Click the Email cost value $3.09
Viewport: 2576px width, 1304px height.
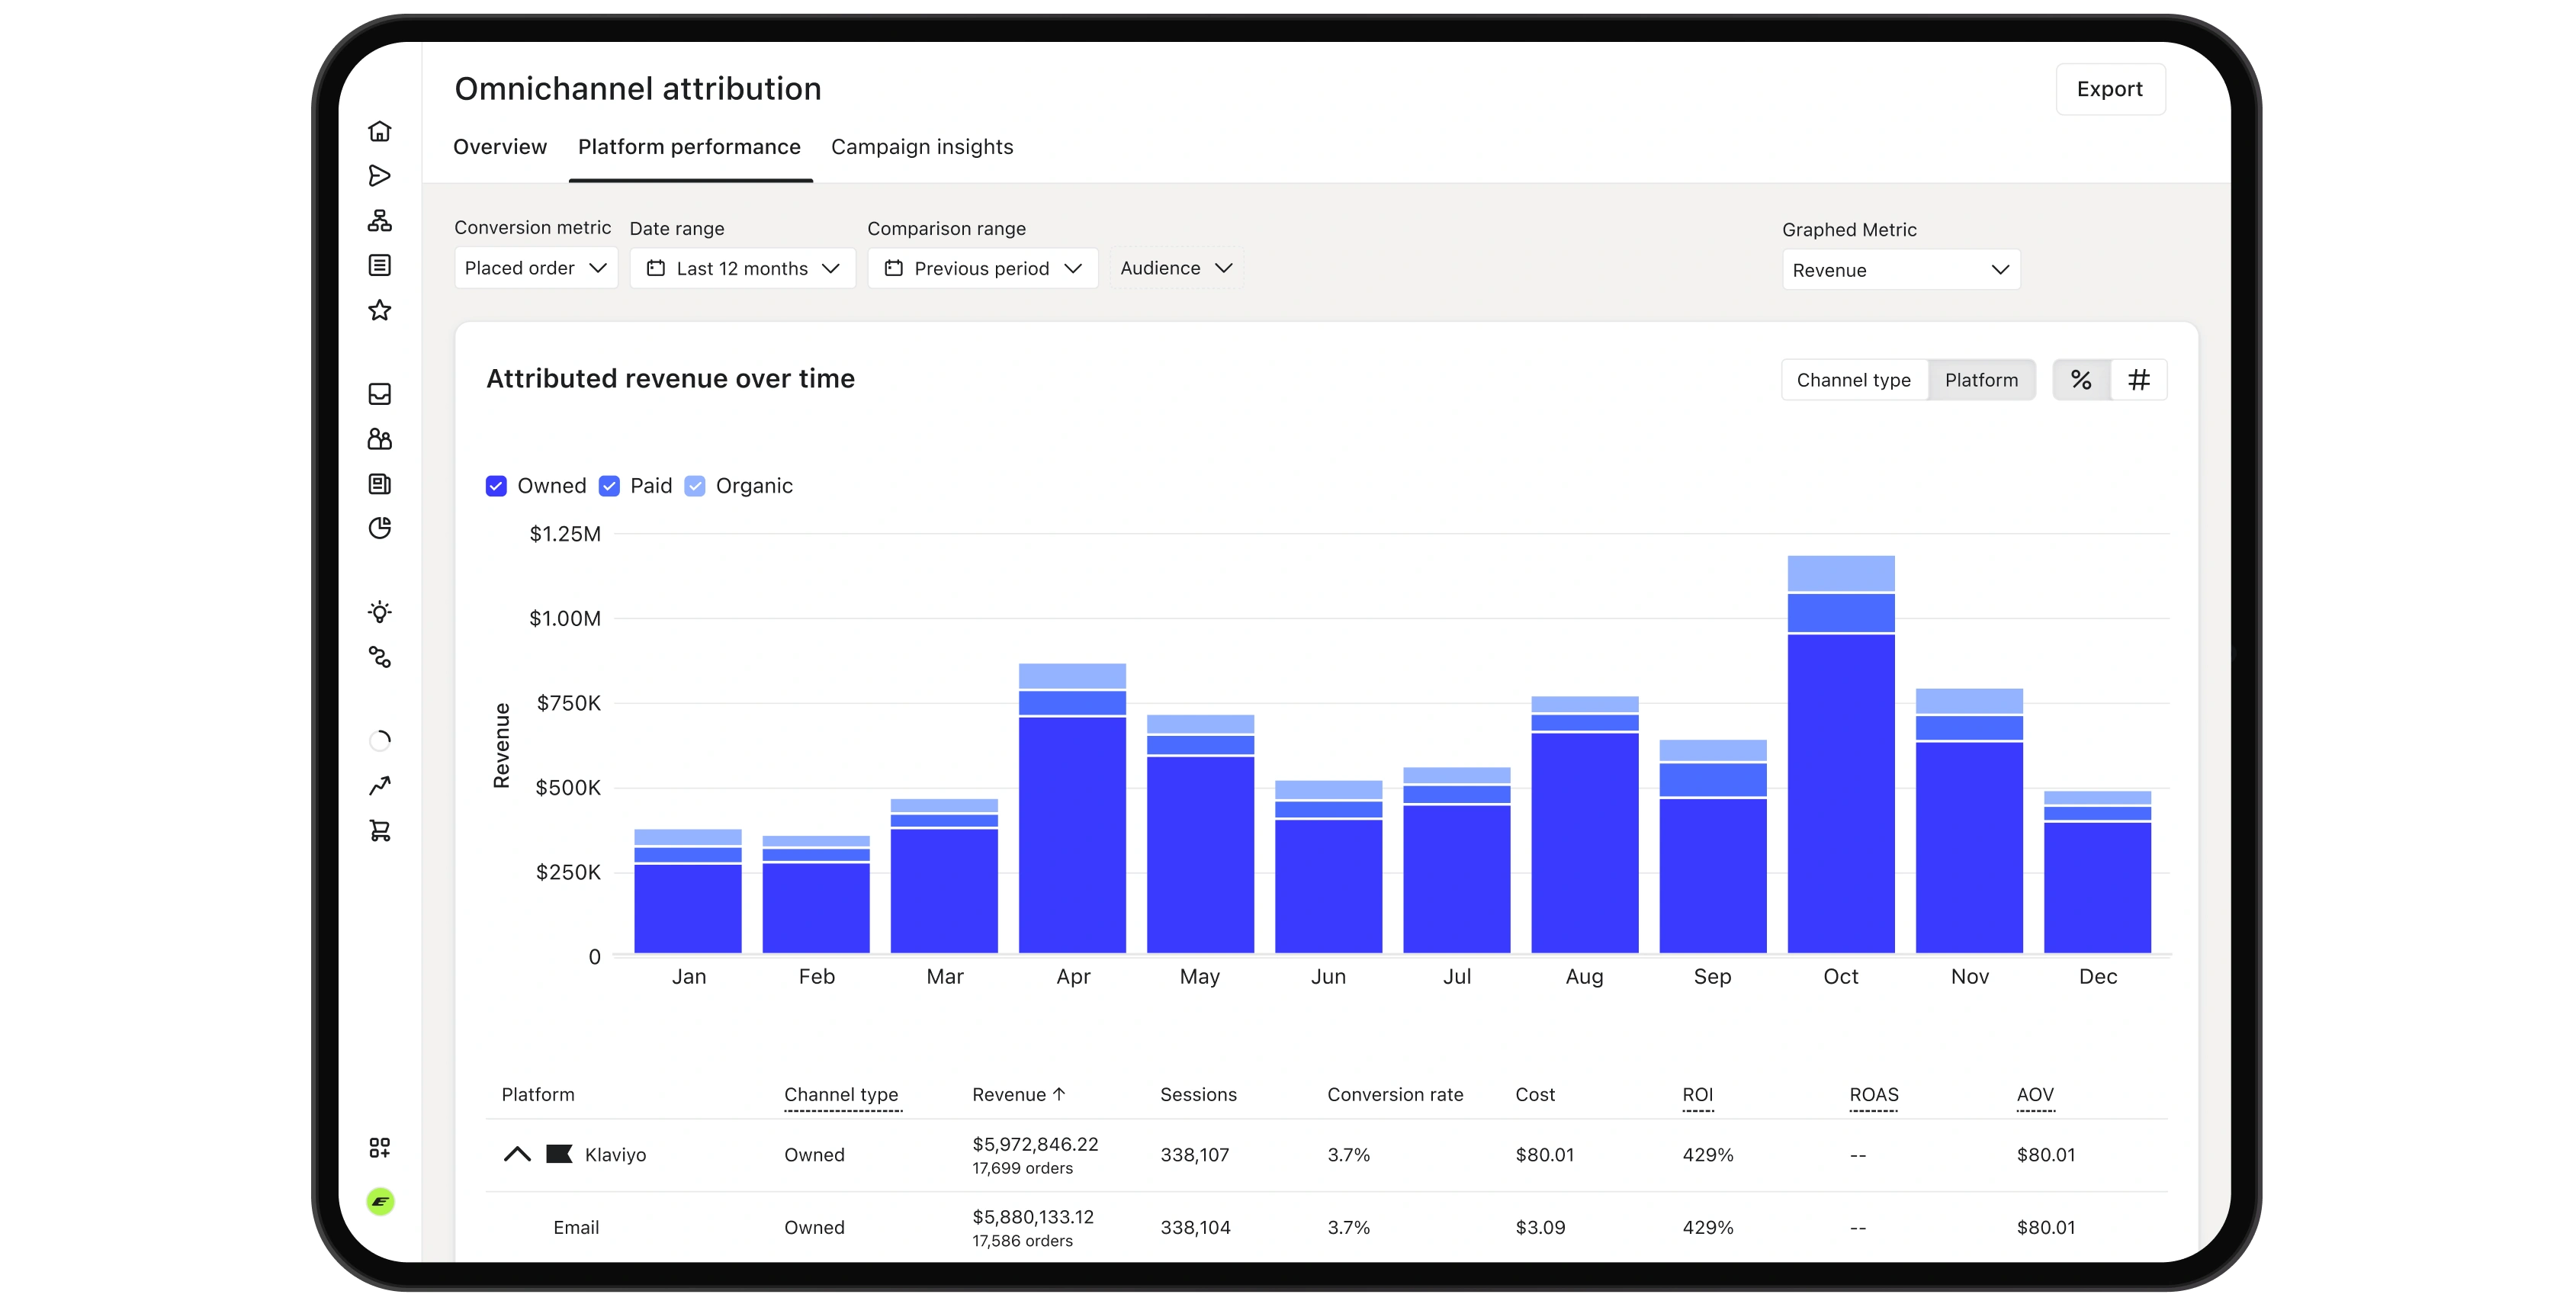1540,1227
